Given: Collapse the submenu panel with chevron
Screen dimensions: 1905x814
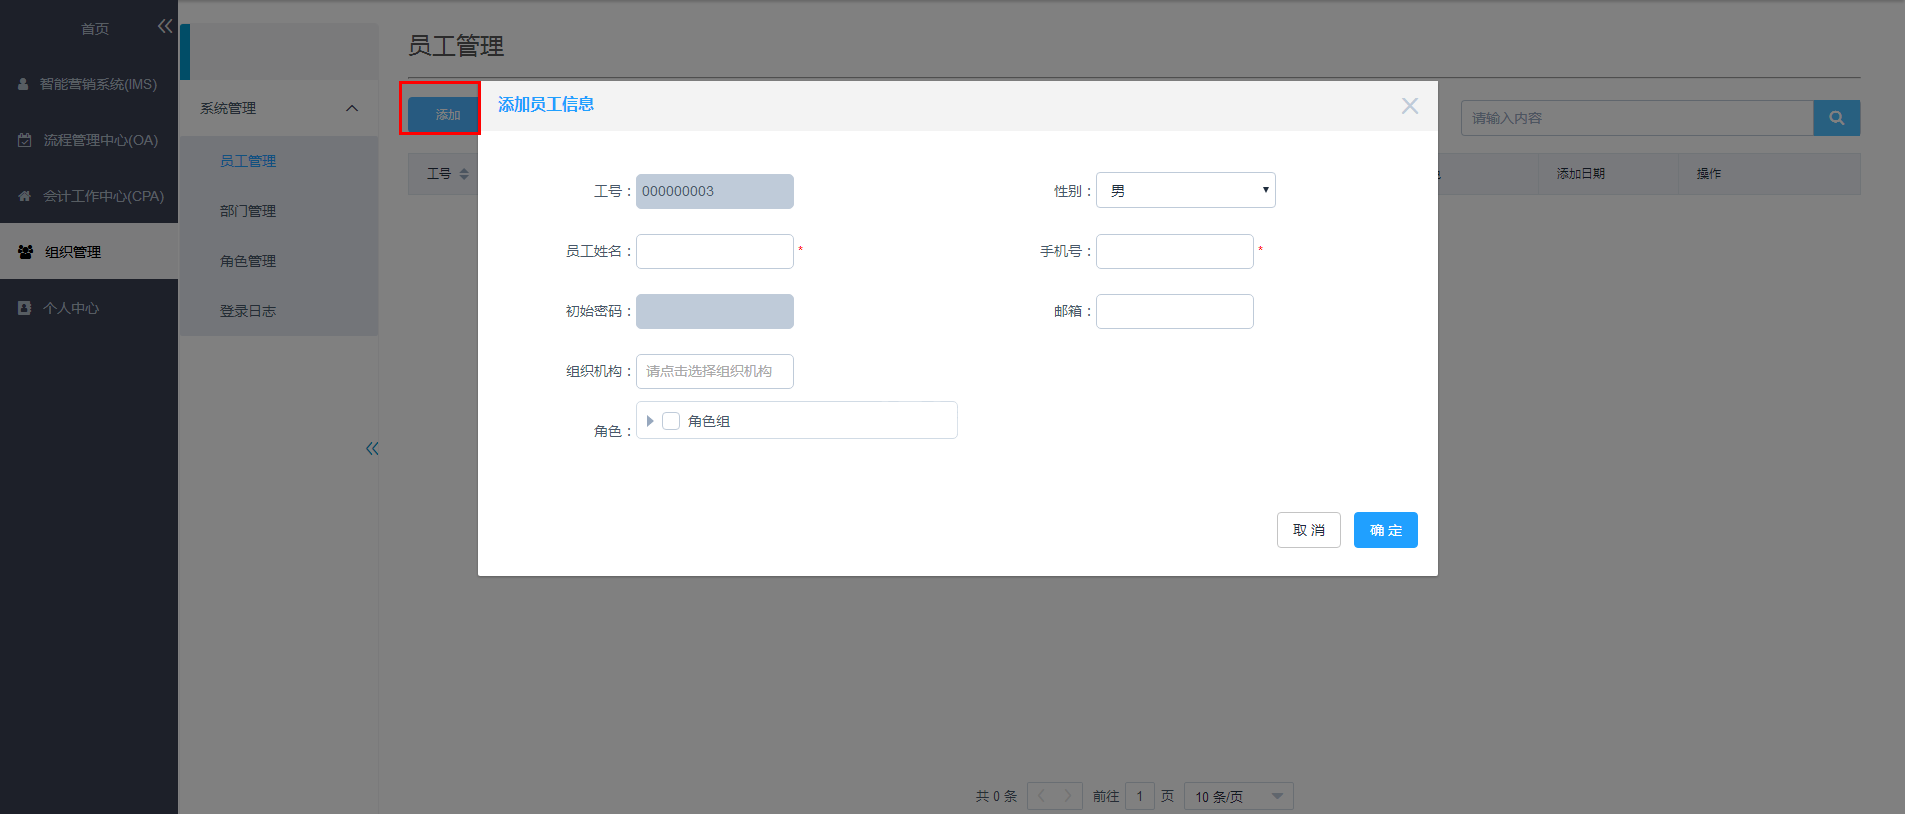Looking at the screenshot, I should (x=372, y=448).
